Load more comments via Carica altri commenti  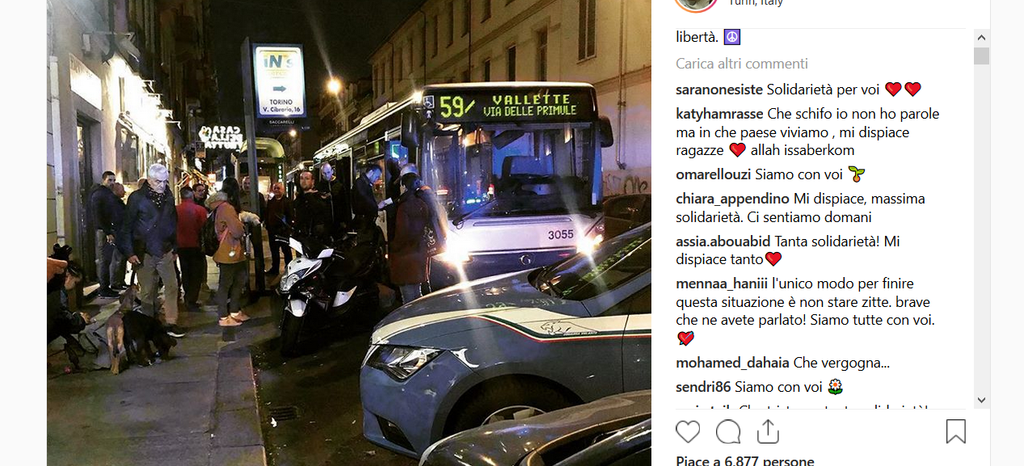click(x=742, y=64)
